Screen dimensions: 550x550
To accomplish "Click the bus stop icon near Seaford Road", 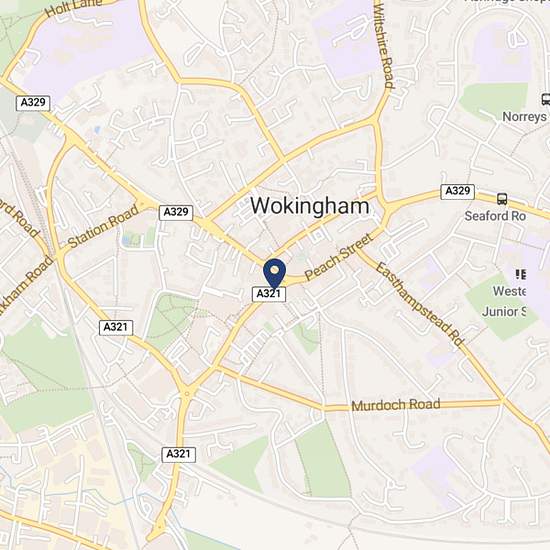I will (x=502, y=199).
